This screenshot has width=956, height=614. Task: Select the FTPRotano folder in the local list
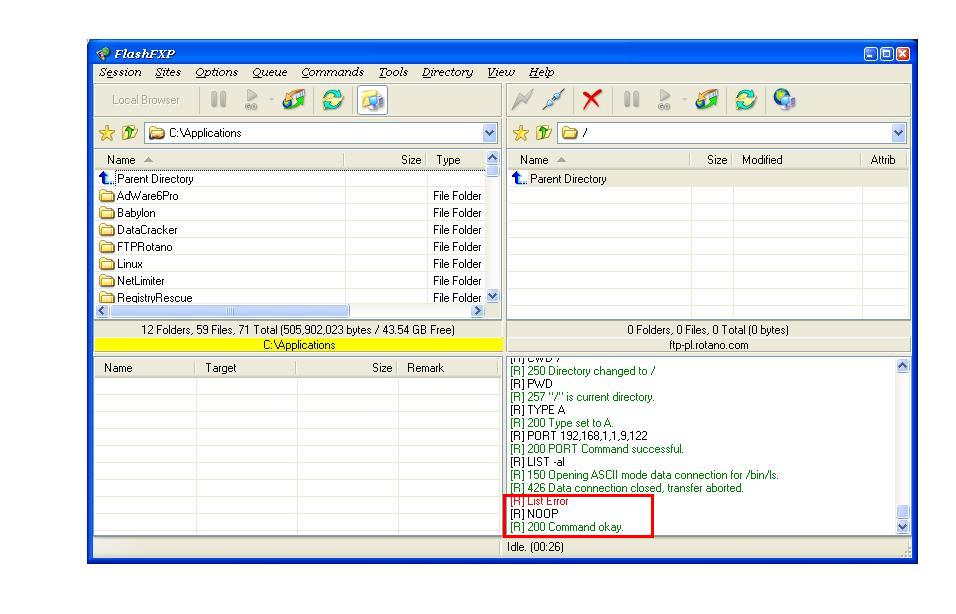click(144, 247)
